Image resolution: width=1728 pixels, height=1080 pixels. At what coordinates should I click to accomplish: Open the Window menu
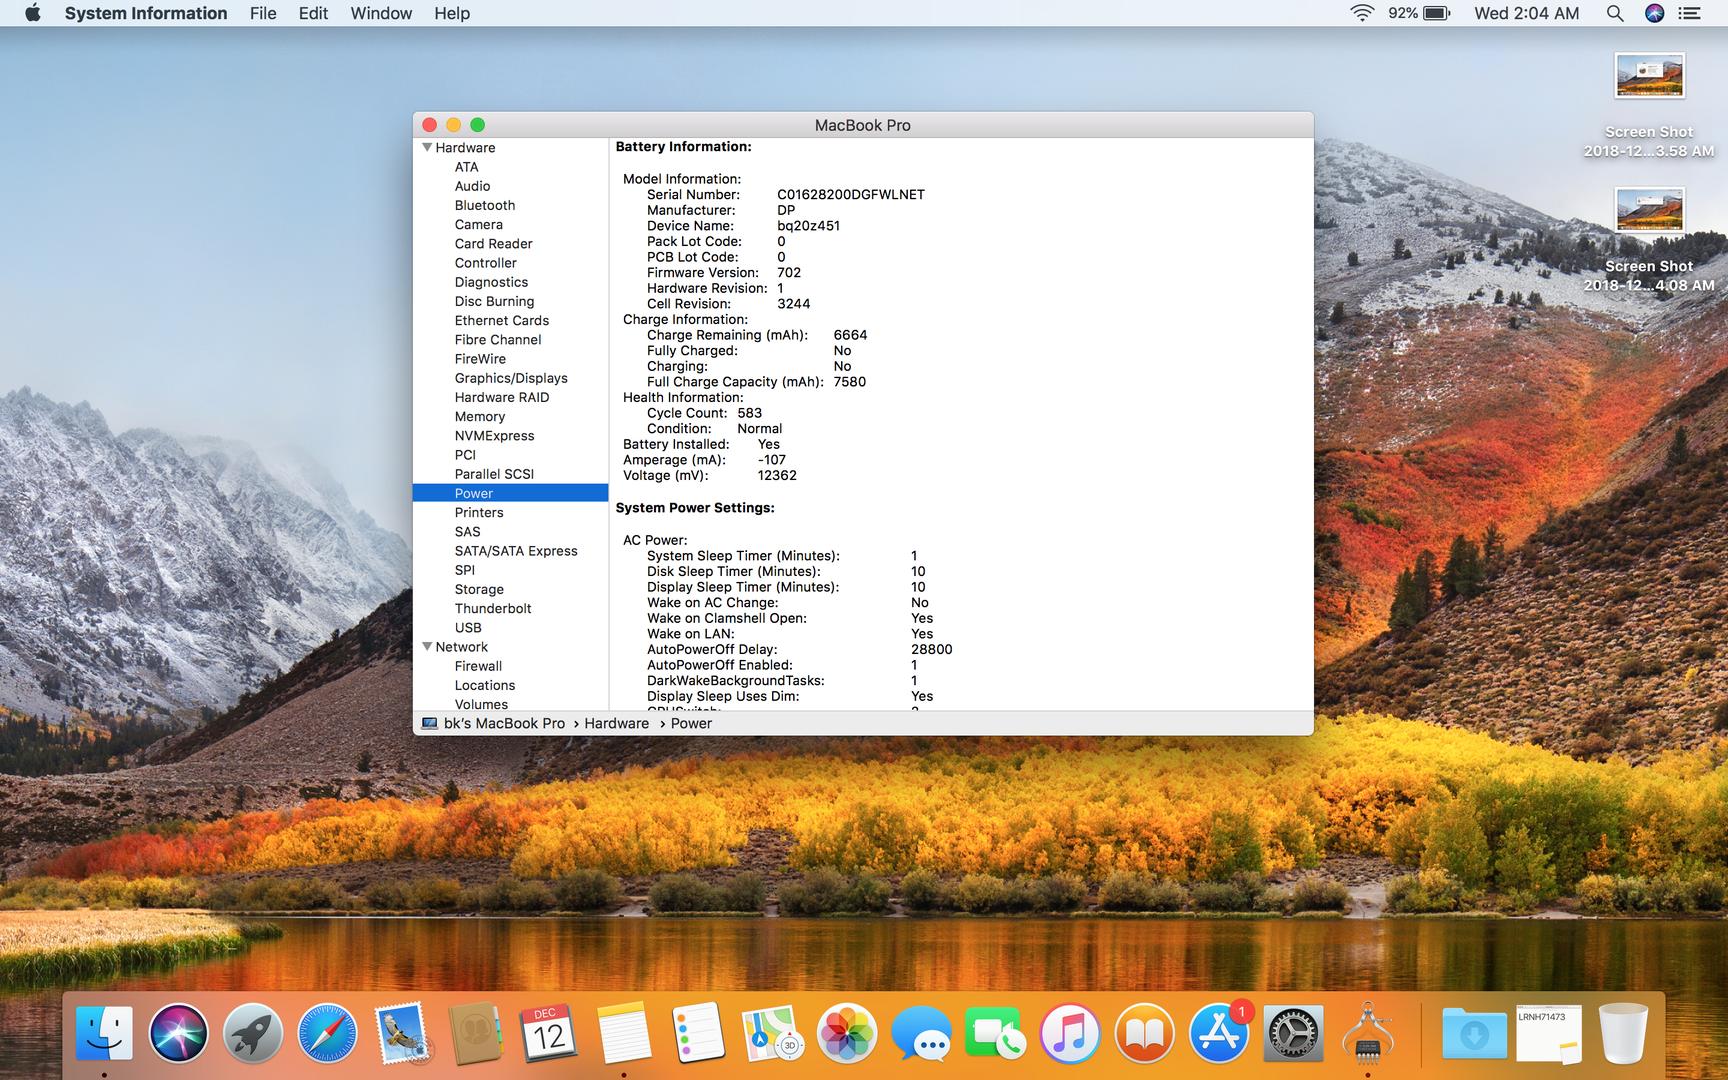[381, 13]
